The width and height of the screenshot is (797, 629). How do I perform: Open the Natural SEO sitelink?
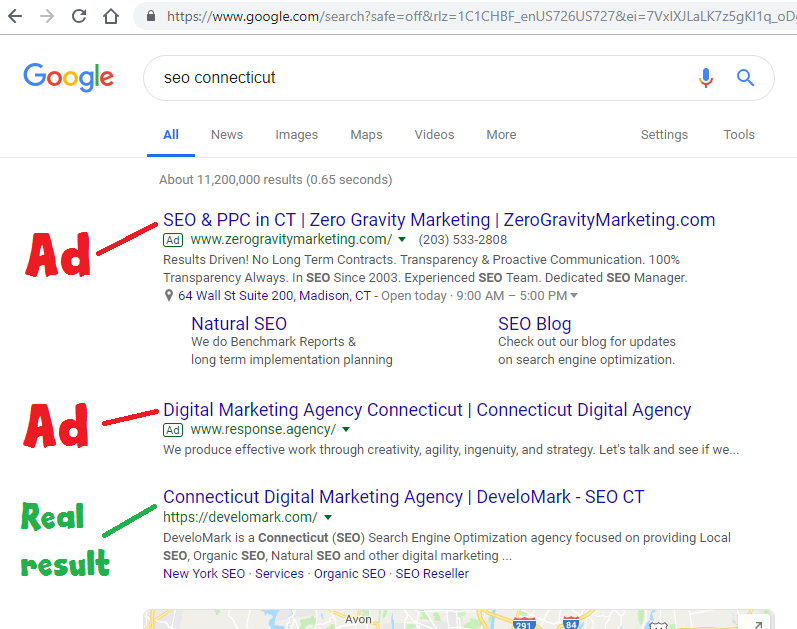click(239, 324)
